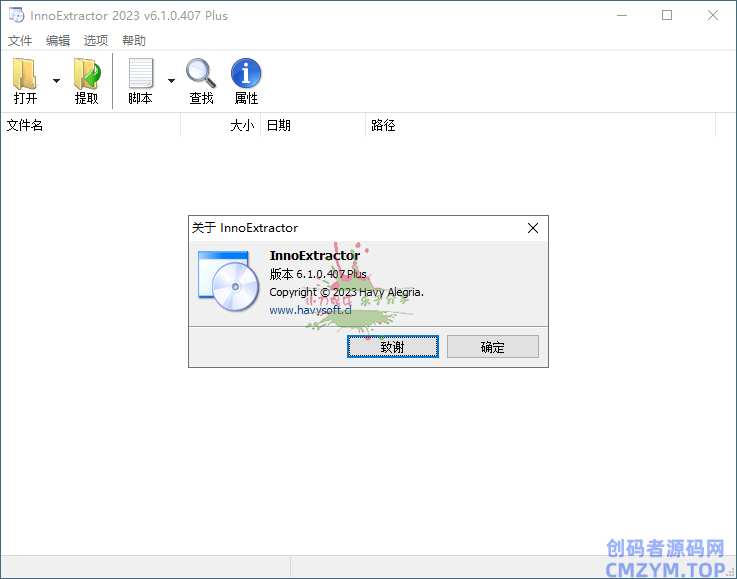
Task: Expand the dropdown arrow beside 脚本
Action: [171, 81]
